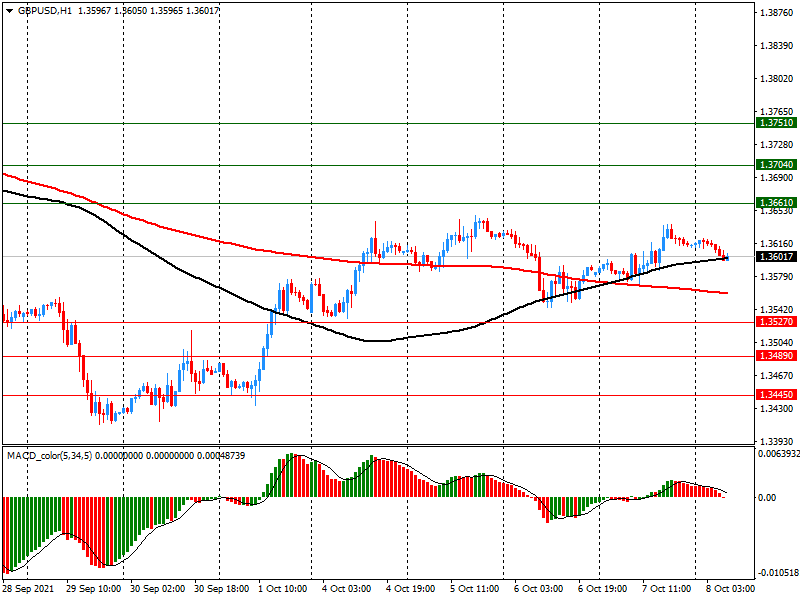Image resolution: width=800 pixels, height=600 pixels.
Task: Click the 4 Oct 19:00 time label
Action: (x=410, y=589)
